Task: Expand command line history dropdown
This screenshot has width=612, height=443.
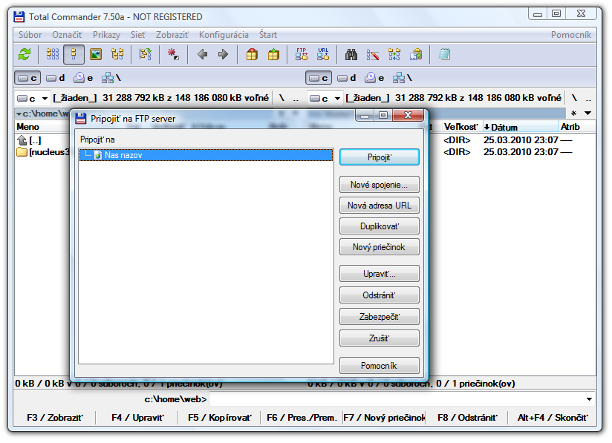Action: 589,399
